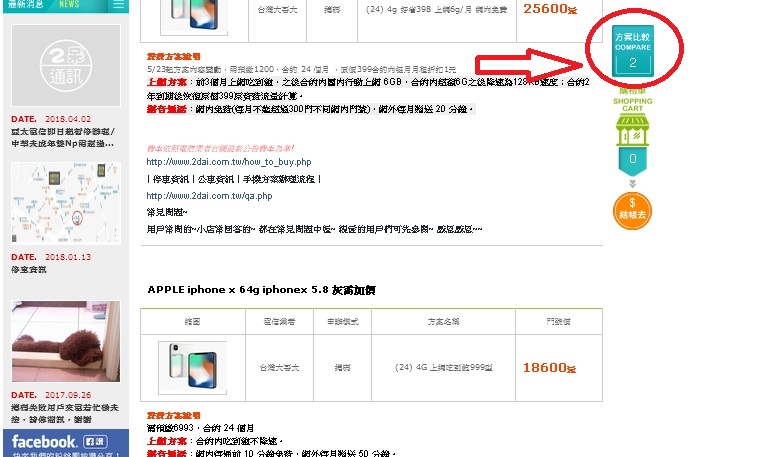Screen dimensions: 767x457
Task: Select the NEWS header tab
Action: click(69, 4)
